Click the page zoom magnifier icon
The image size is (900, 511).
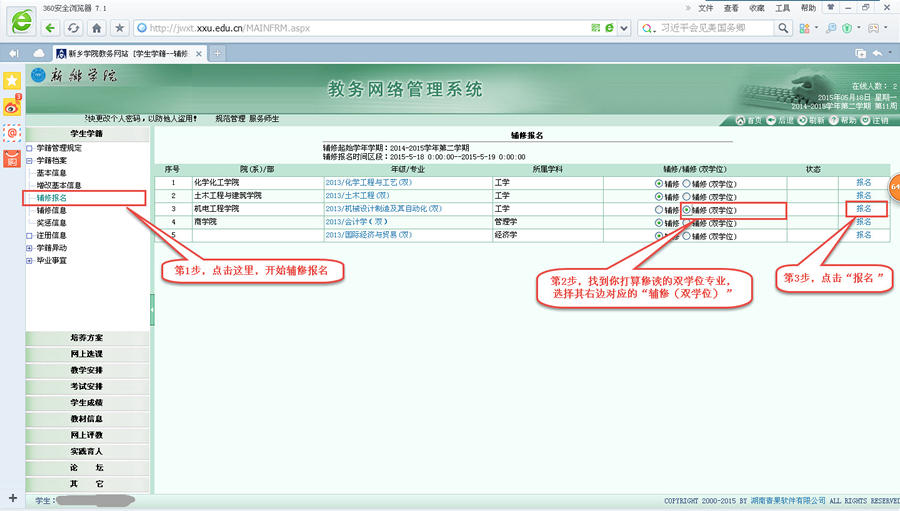831,28
